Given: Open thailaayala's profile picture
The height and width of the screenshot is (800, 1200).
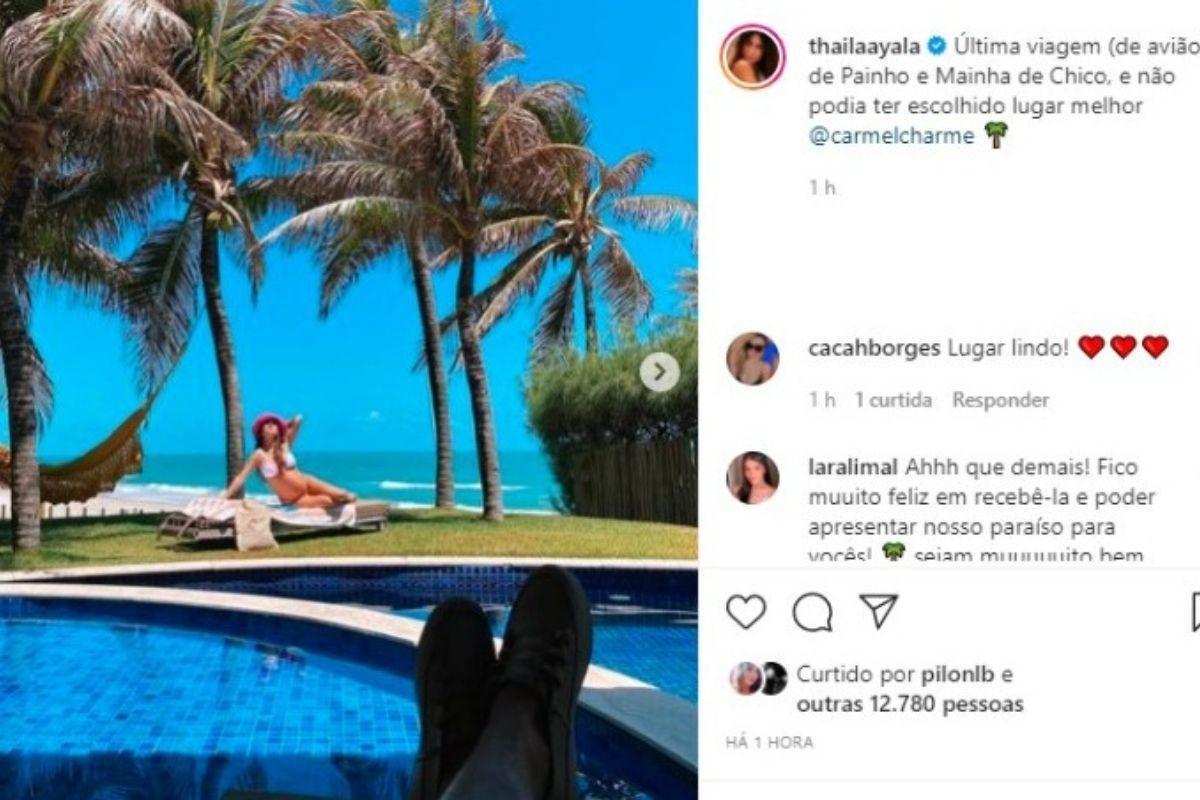Looking at the screenshot, I should [753, 57].
